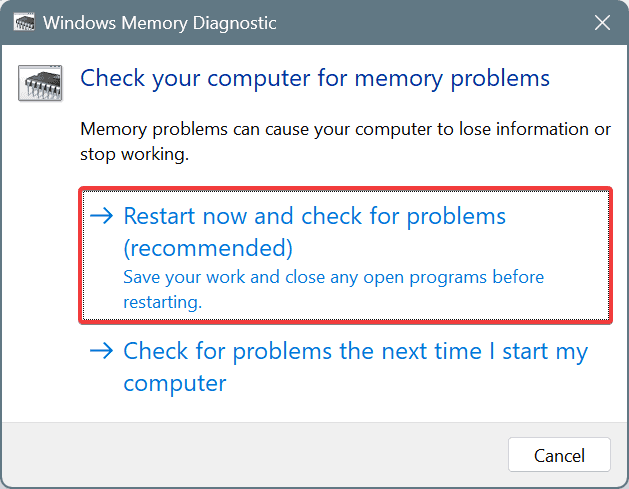Click the Check your computer for memory problems heading

(x=315, y=77)
